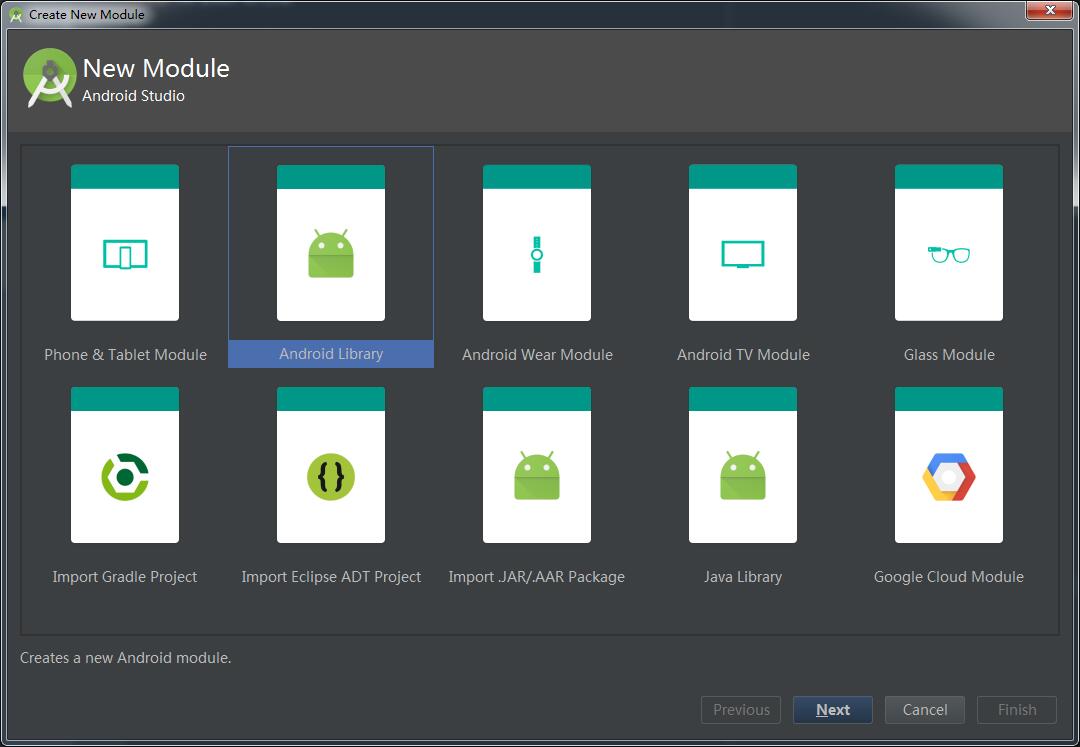1080x747 pixels.
Task: Pick the Glass Module glasses icon
Action: (949, 254)
